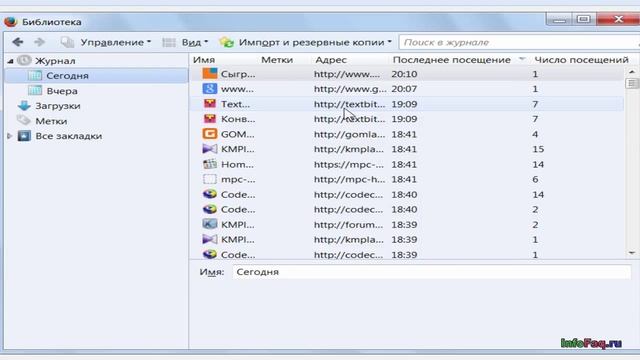Image resolution: width=640 pixels, height=360 pixels.
Task: Click the Вид list view icon
Action: (x=169, y=42)
